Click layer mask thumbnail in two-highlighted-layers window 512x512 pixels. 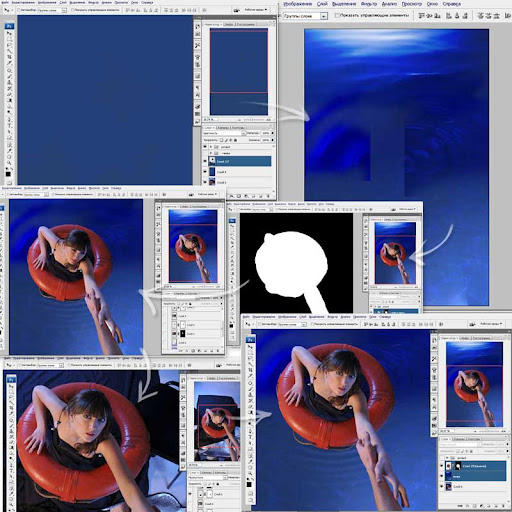point(458,466)
